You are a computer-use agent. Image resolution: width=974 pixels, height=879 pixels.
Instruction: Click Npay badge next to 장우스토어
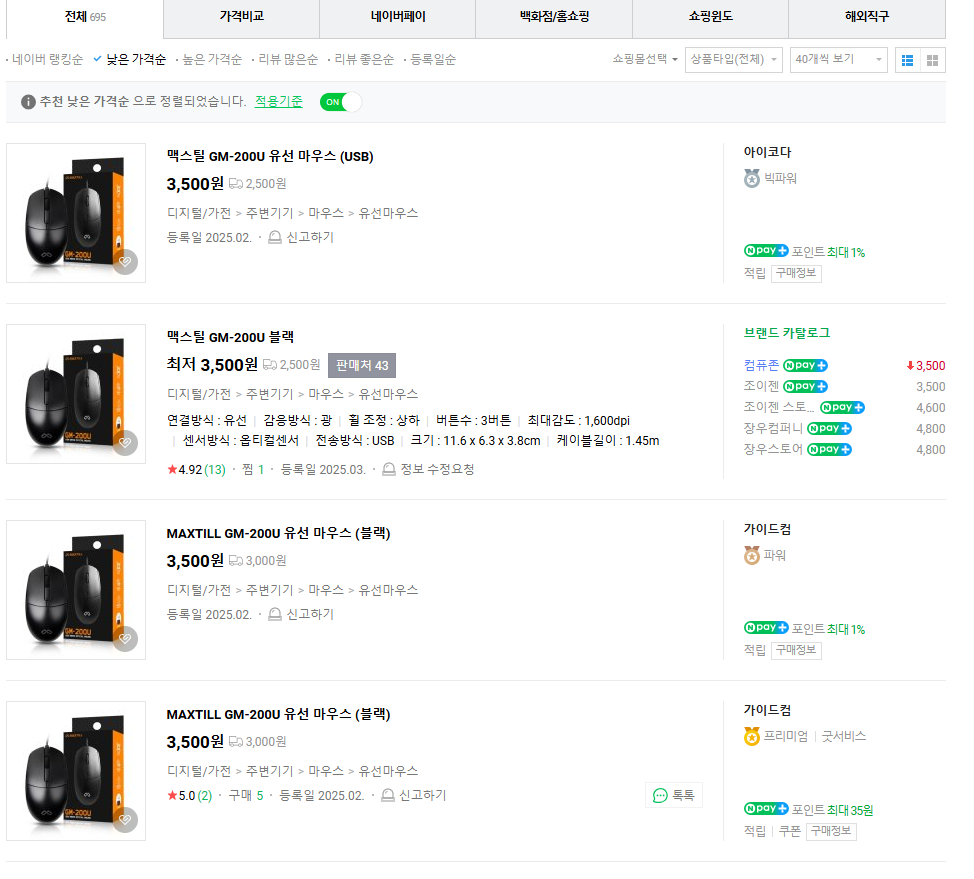click(x=829, y=450)
